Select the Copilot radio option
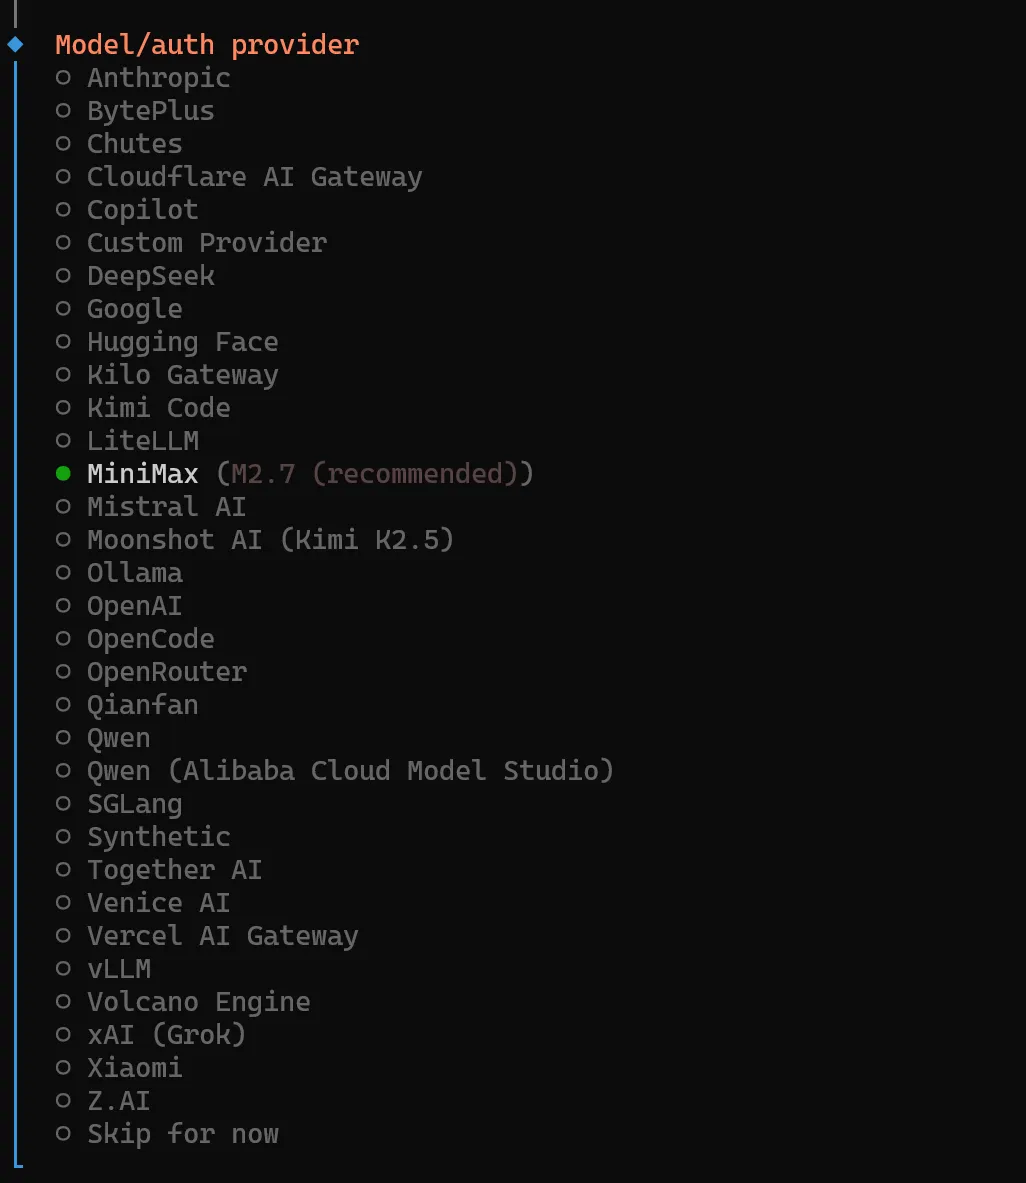The height and width of the screenshot is (1183, 1026). [142, 210]
